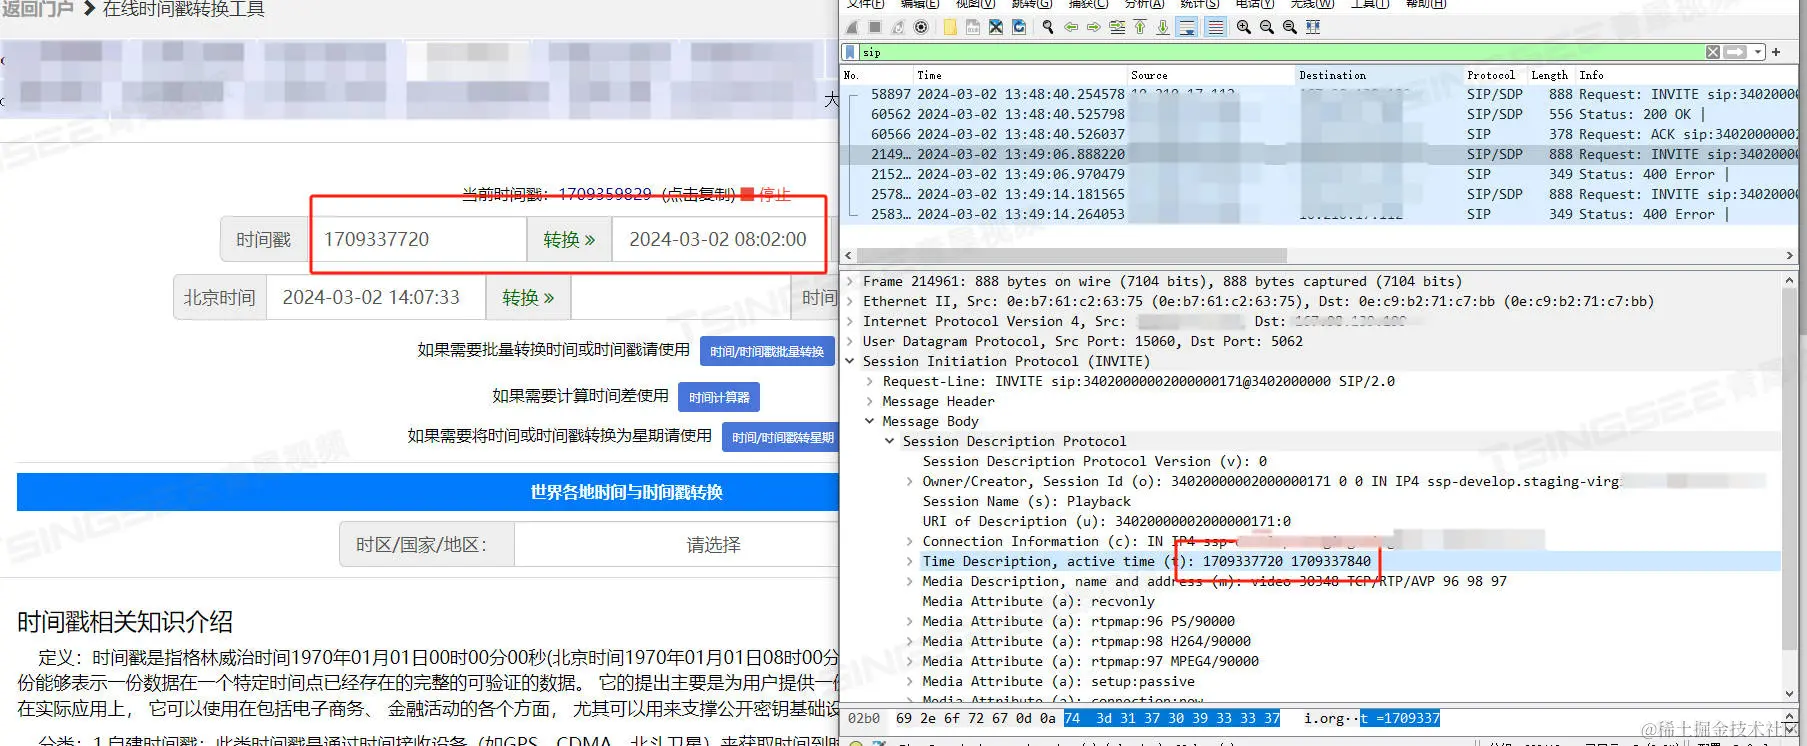
Task: Go back via 返回门户 breadcrumb link
Action: coord(38,9)
